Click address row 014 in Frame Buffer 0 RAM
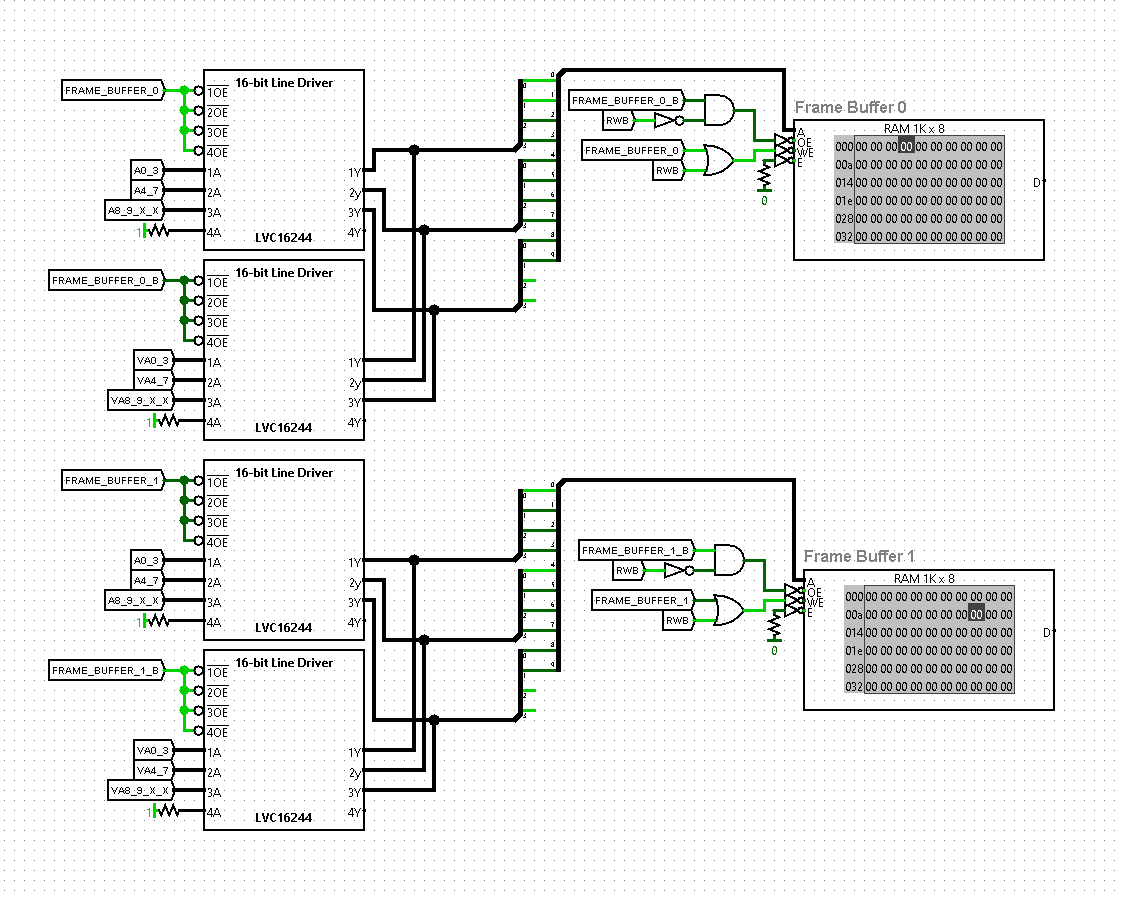The height and width of the screenshot is (897, 1122). tap(844, 182)
